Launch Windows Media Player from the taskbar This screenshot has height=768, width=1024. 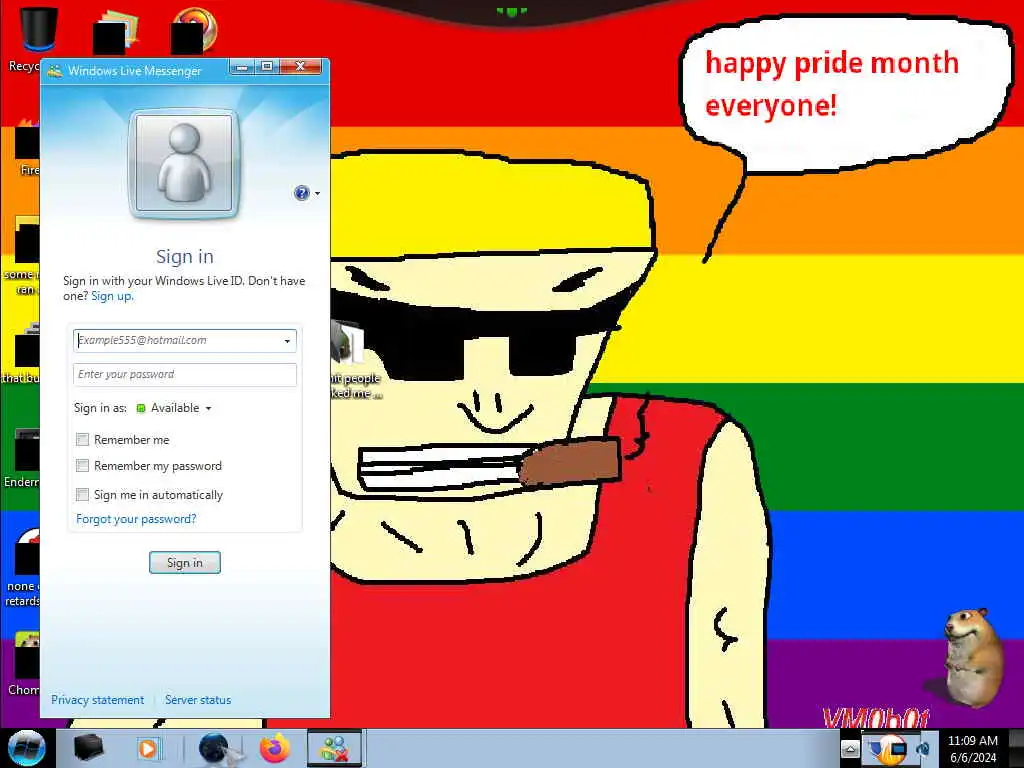148,748
